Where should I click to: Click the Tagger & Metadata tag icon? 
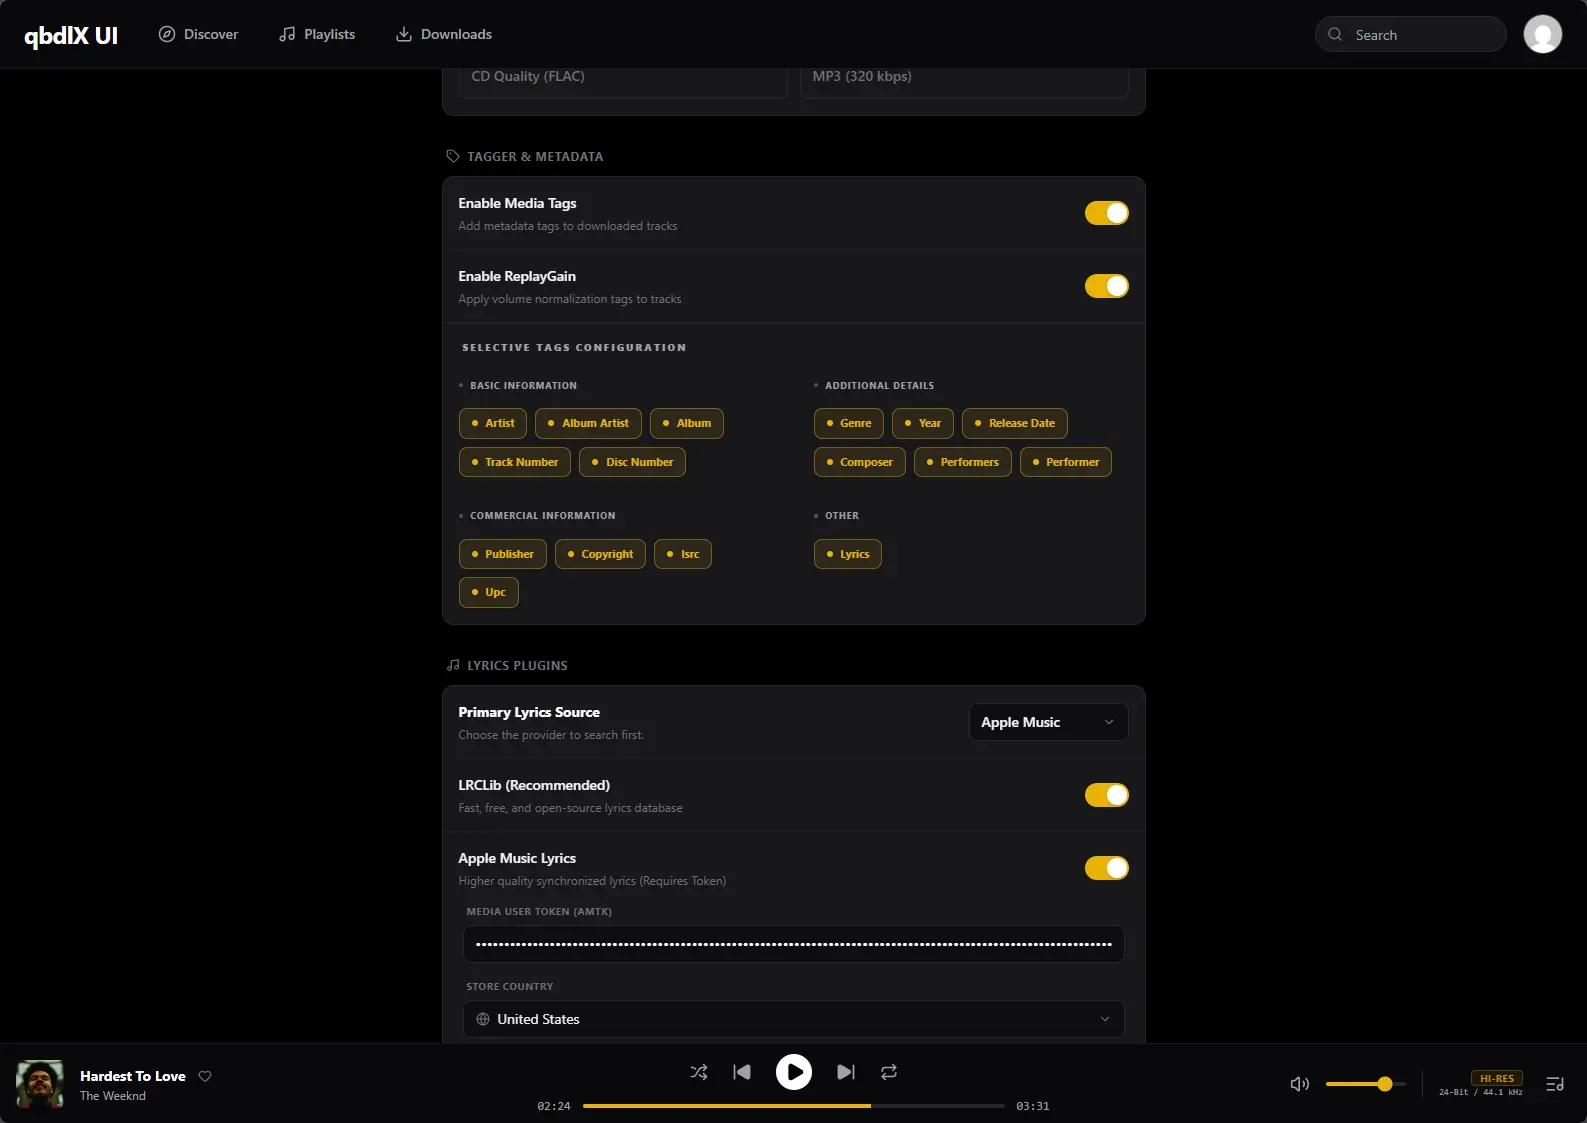click(453, 156)
